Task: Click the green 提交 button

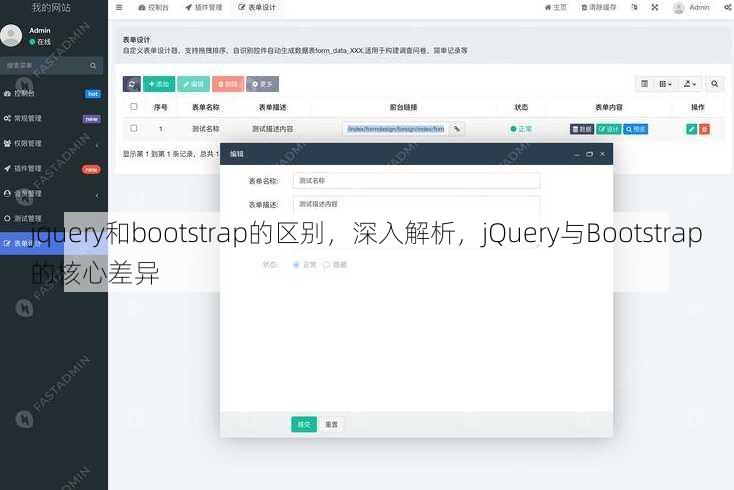Action: click(304, 424)
